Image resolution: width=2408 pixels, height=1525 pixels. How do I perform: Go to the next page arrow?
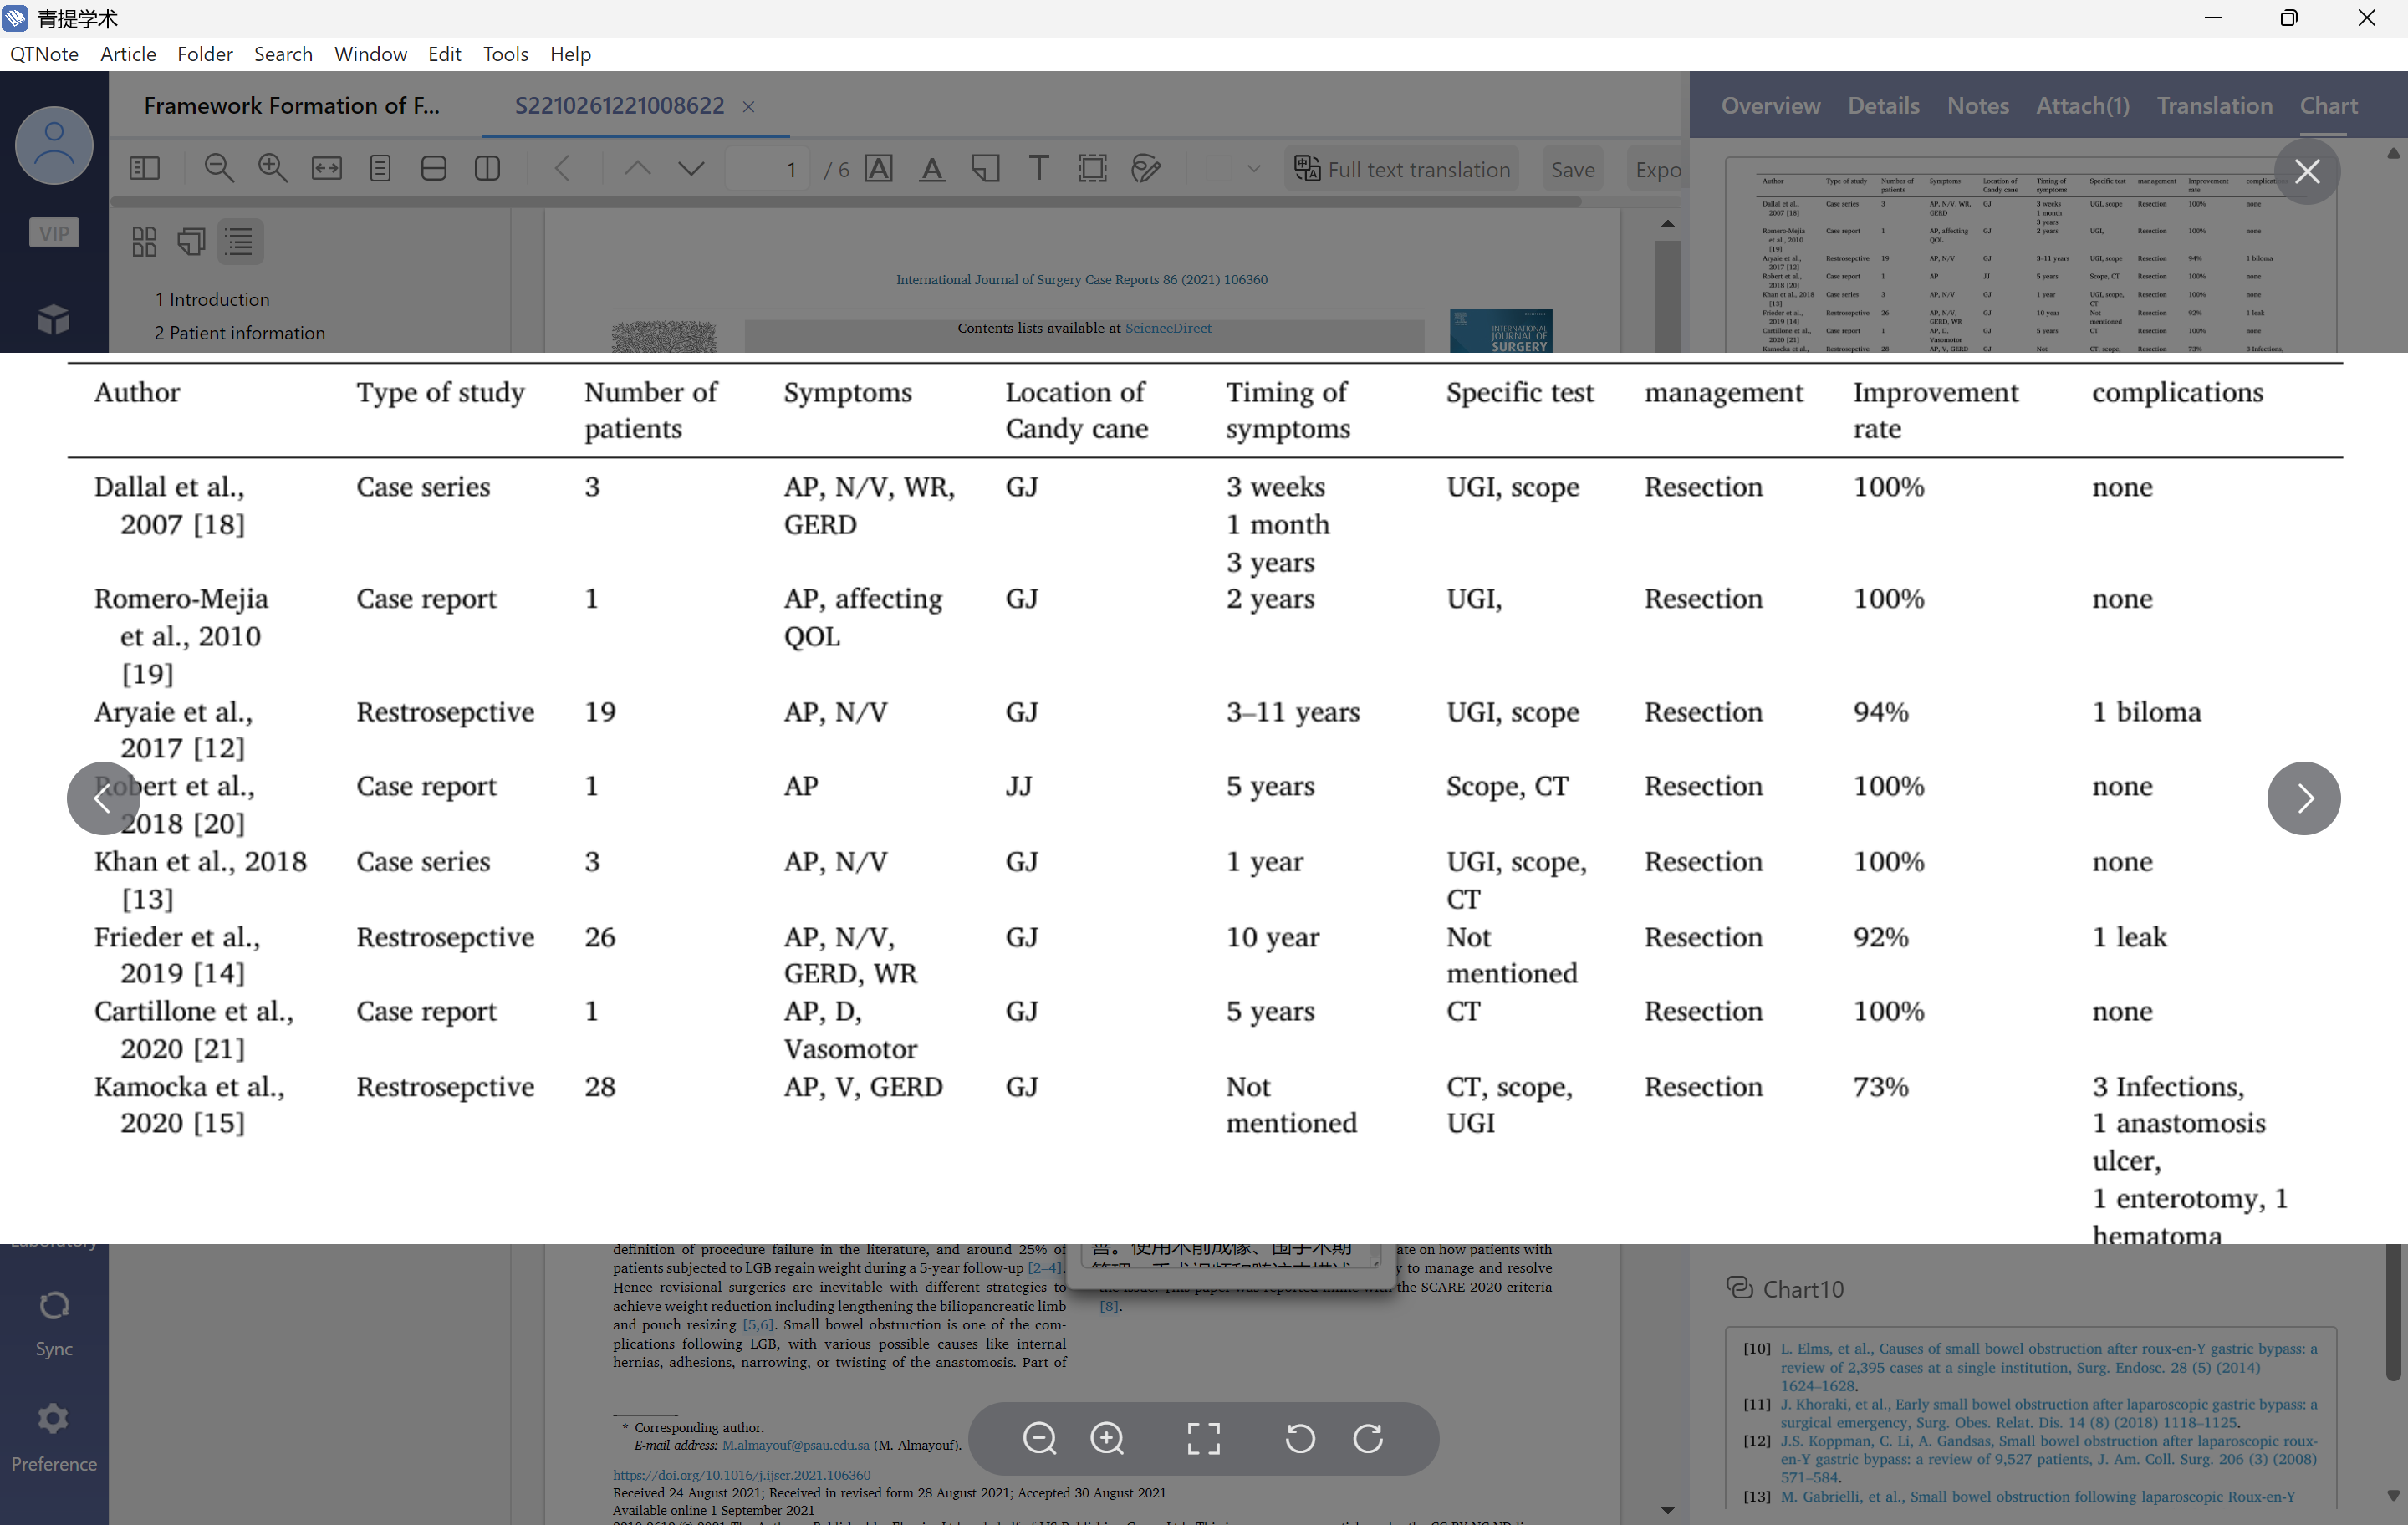pyautogui.click(x=691, y=169)
